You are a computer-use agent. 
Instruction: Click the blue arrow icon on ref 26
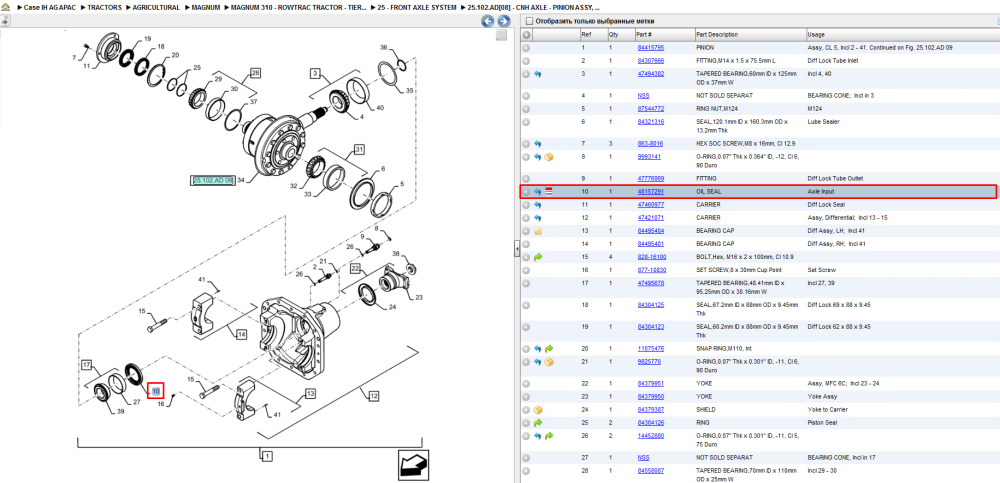pos(538,436)
